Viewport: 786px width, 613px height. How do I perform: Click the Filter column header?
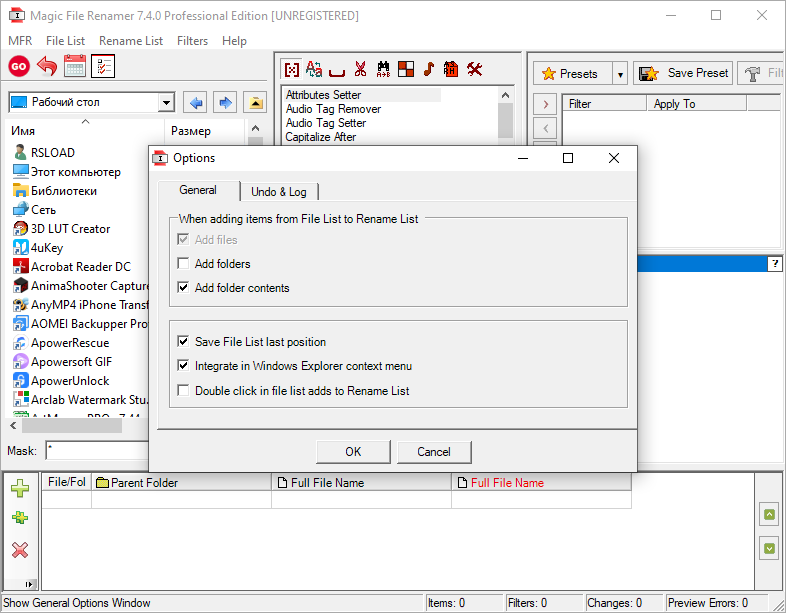tap(604, 104)
